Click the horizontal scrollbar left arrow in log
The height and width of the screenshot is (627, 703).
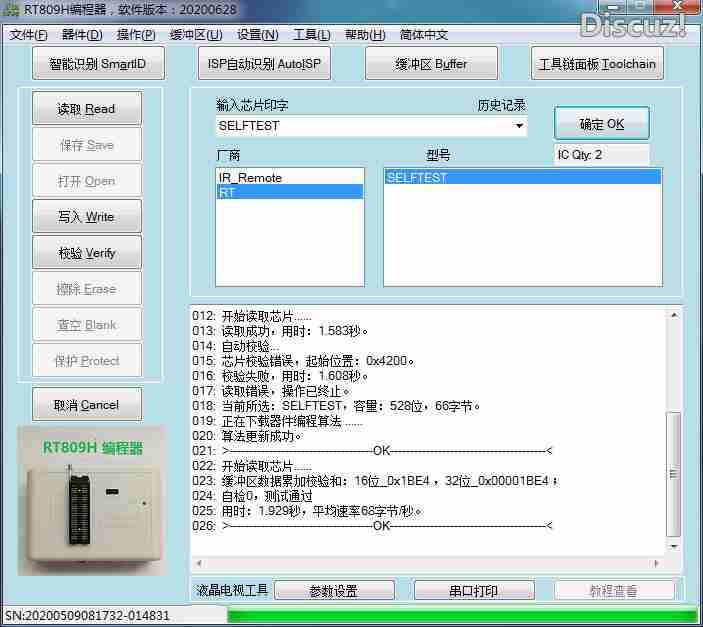pyautogui.click(x=199, y=563)
